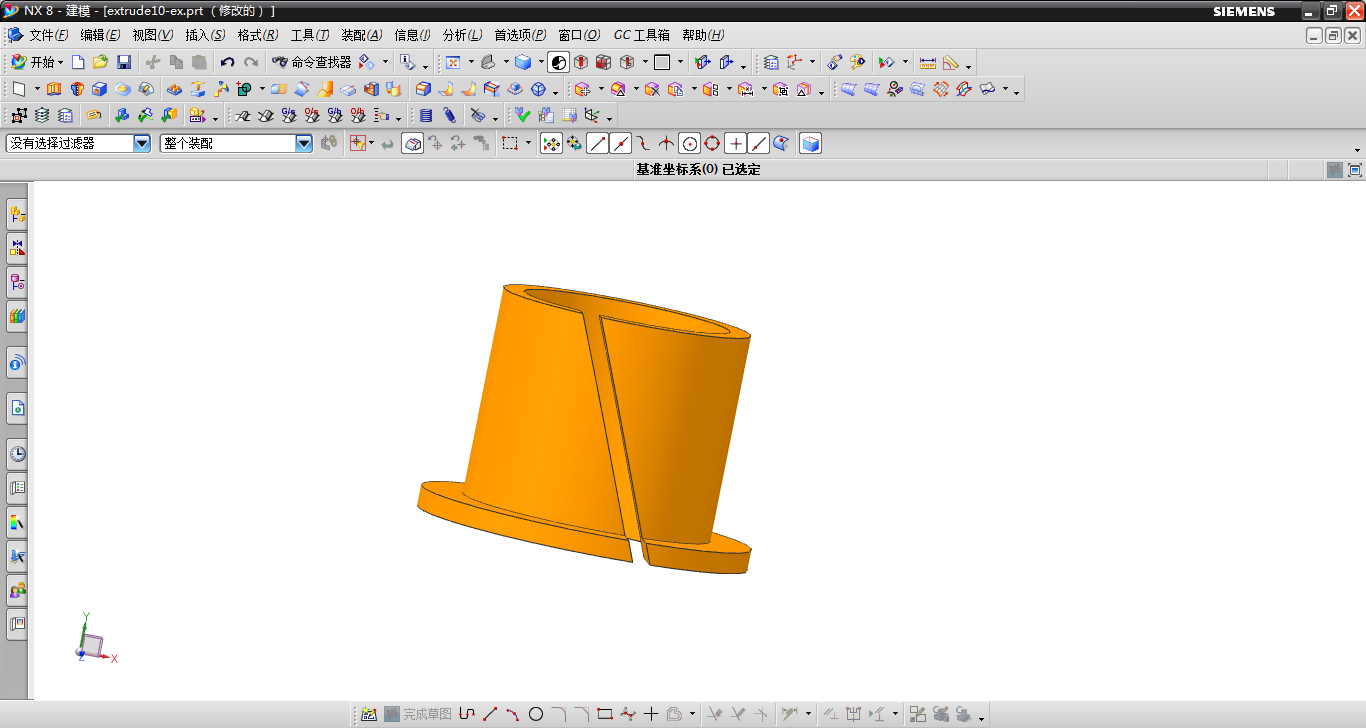Image resolution: width=1366 pixels, height=728 pixels.
Task: Select the sketch Arc tool
Action: coord(513,714)
